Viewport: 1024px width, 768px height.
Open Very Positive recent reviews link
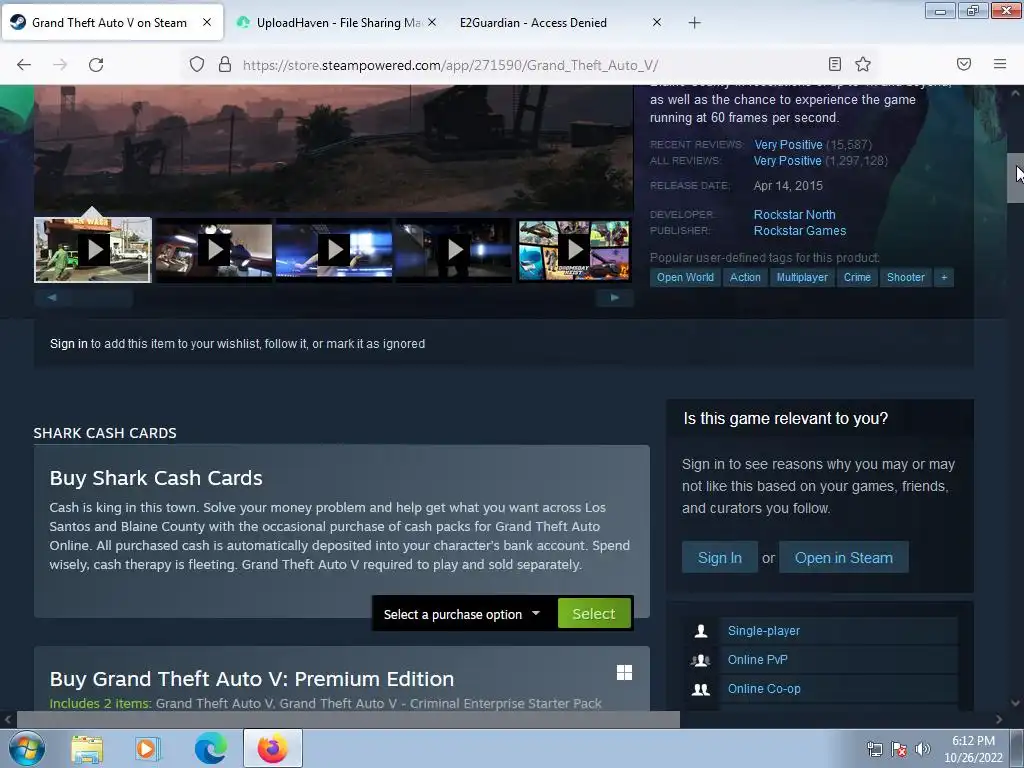click(x=788, y=144)
